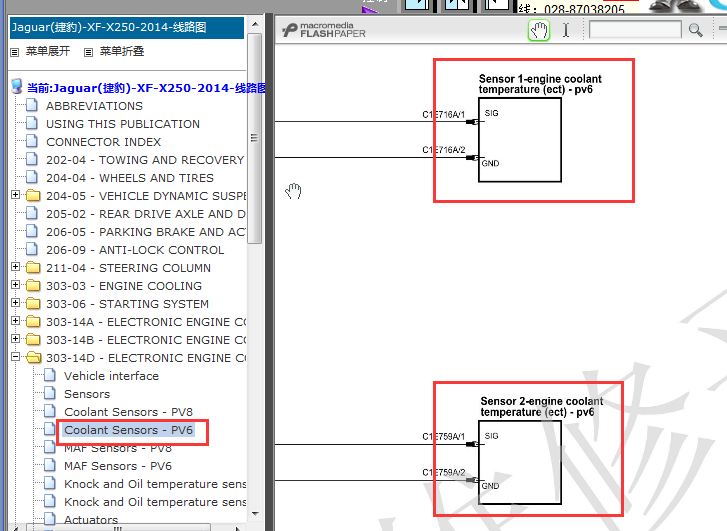The height and width of the screenshot is (531, 727).
Task: Click the ABBREVIATIONS document icon
Action: point(32,105)
